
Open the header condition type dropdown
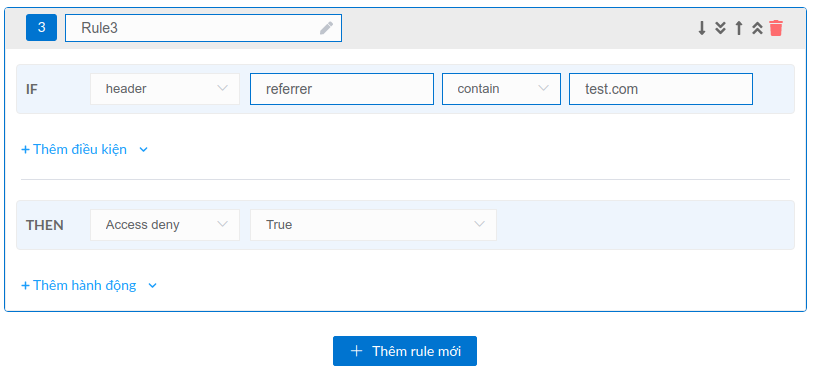(165, 89)
